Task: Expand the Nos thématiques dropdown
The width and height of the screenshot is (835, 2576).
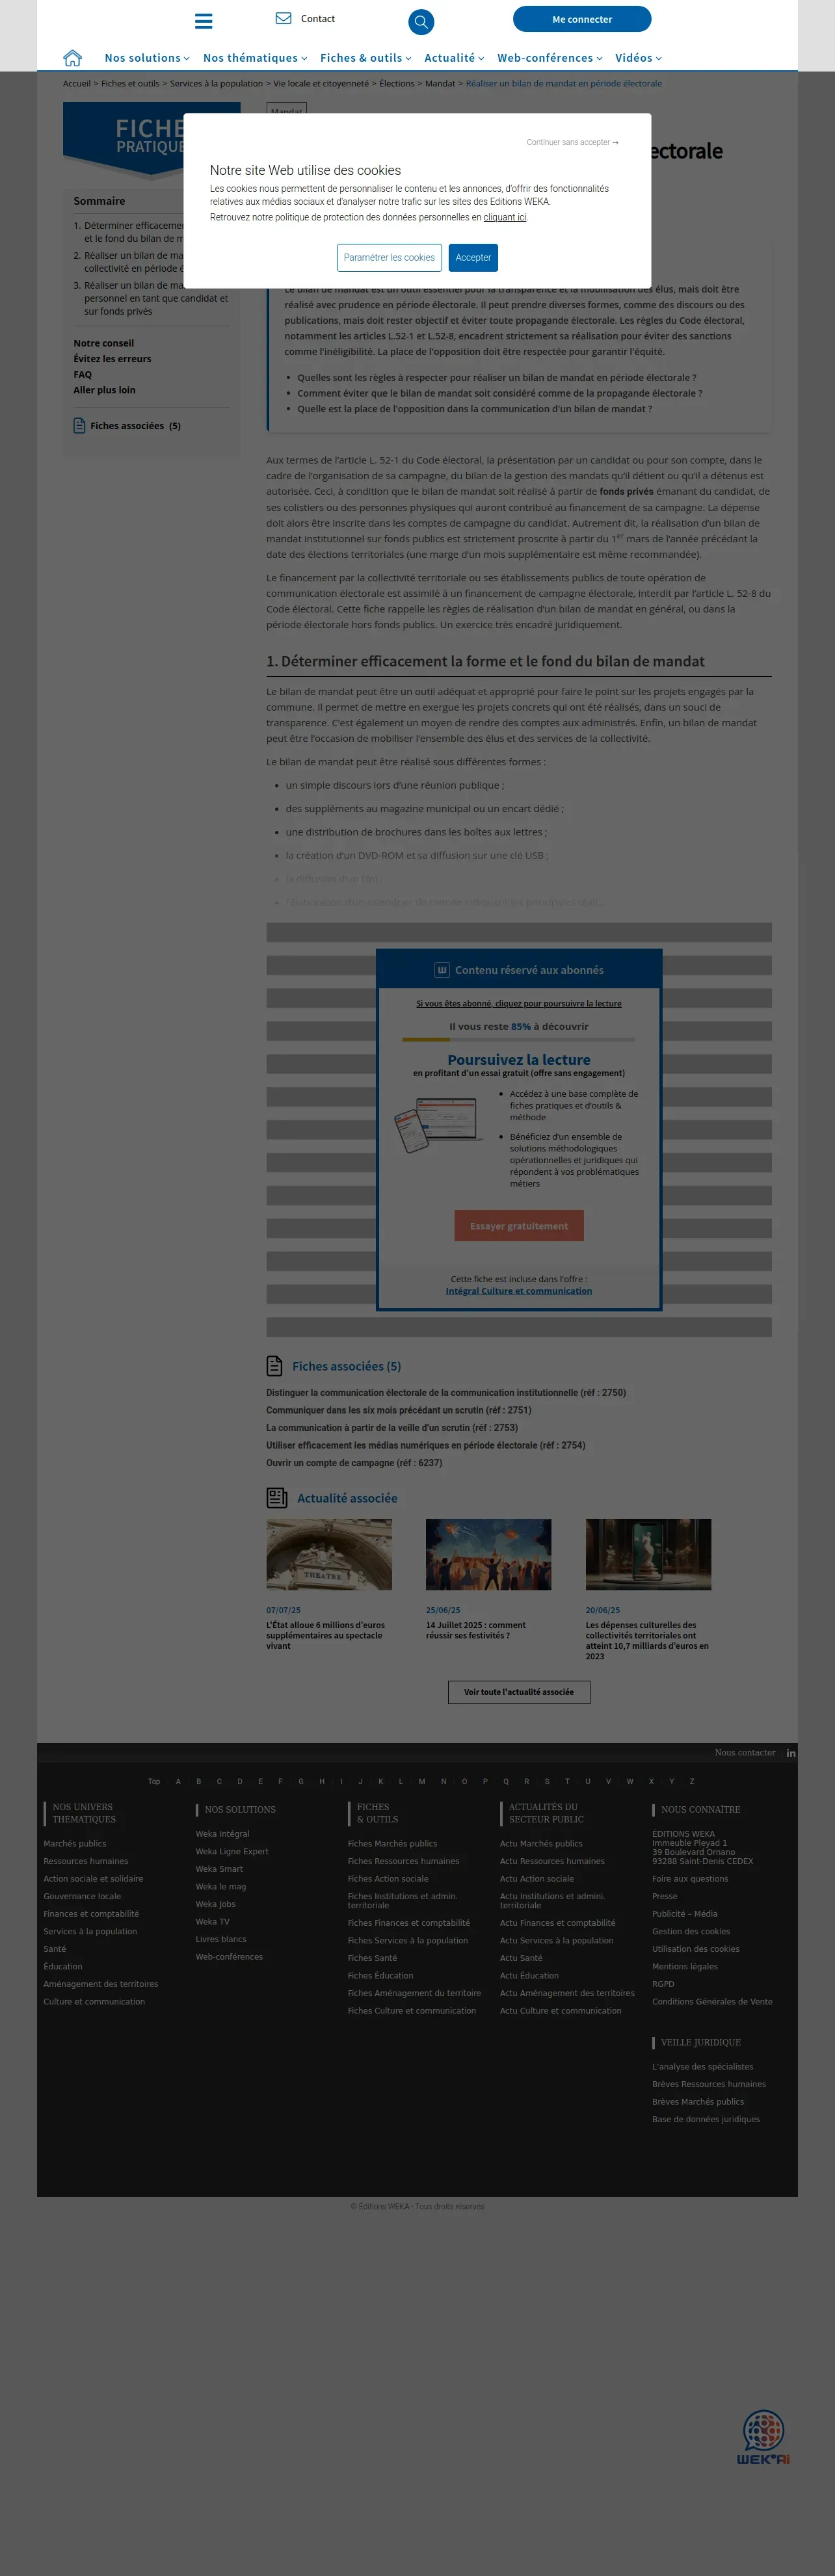Action: (255, 58)
